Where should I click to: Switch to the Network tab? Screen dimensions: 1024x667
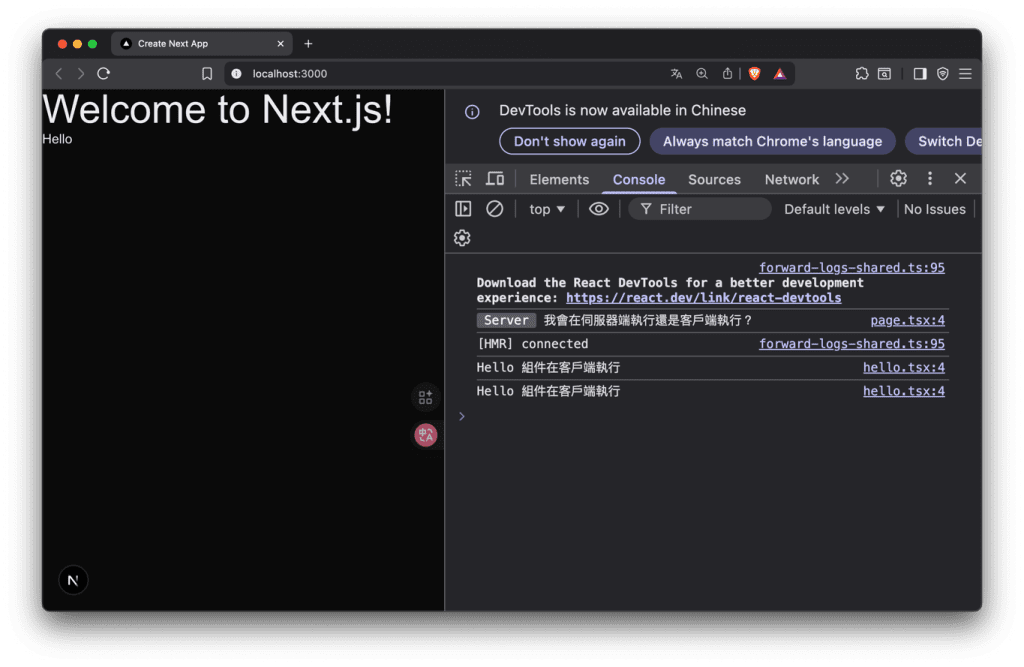point(791,180)
